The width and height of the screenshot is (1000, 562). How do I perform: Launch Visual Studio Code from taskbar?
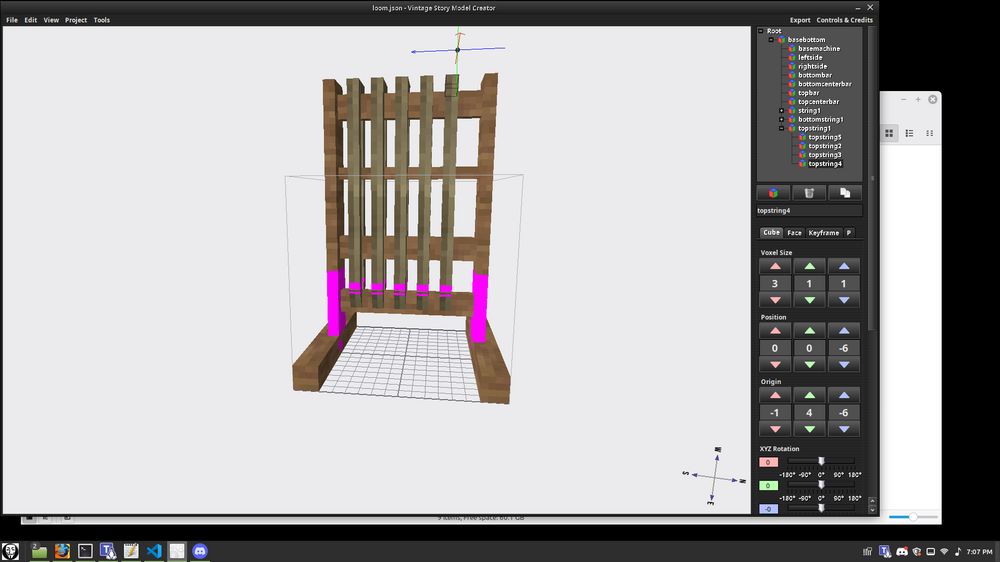[153, 551]
